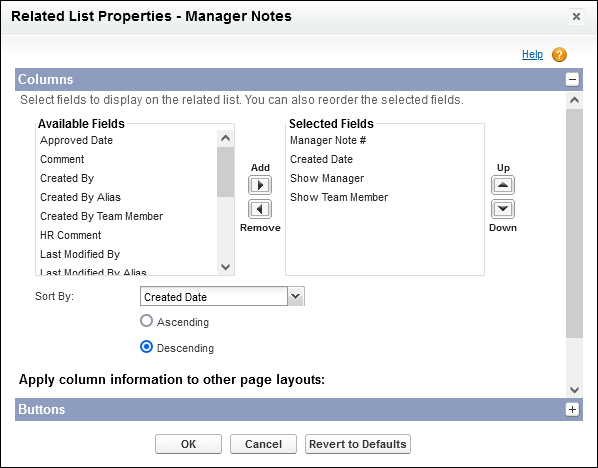Image resolution: width=598 pixels, height=468 pixels.
Task: Expand the Buttons section plus icon
Action: pos(572,409)
